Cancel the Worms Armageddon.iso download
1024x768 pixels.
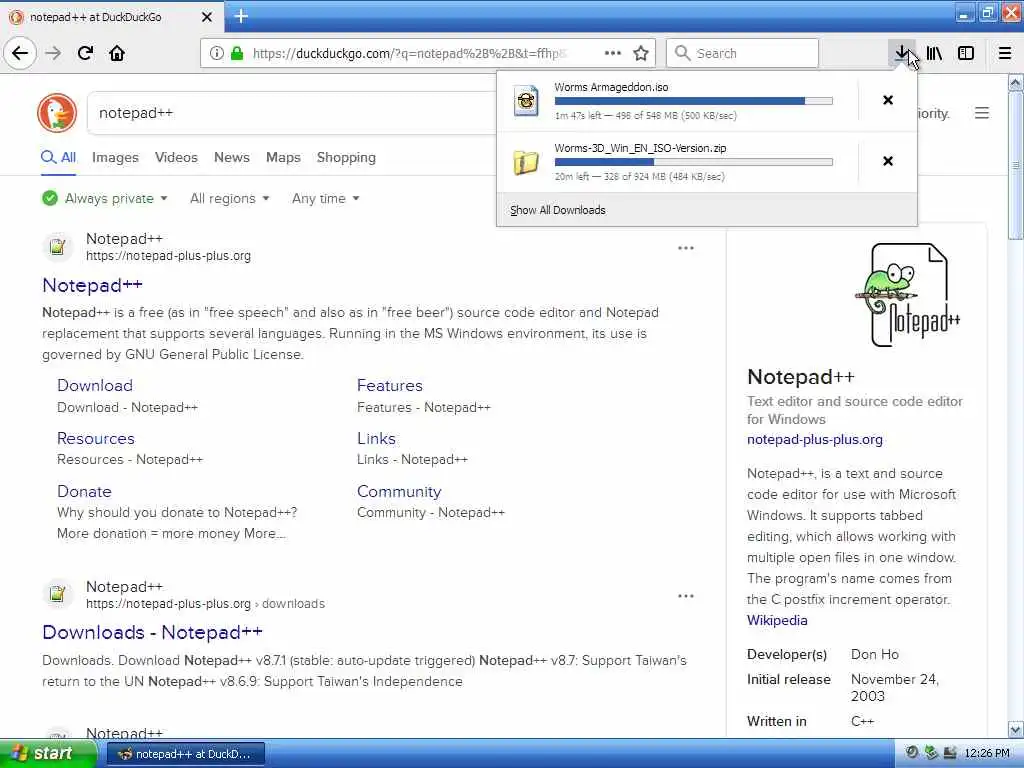[x=888, y=100]
